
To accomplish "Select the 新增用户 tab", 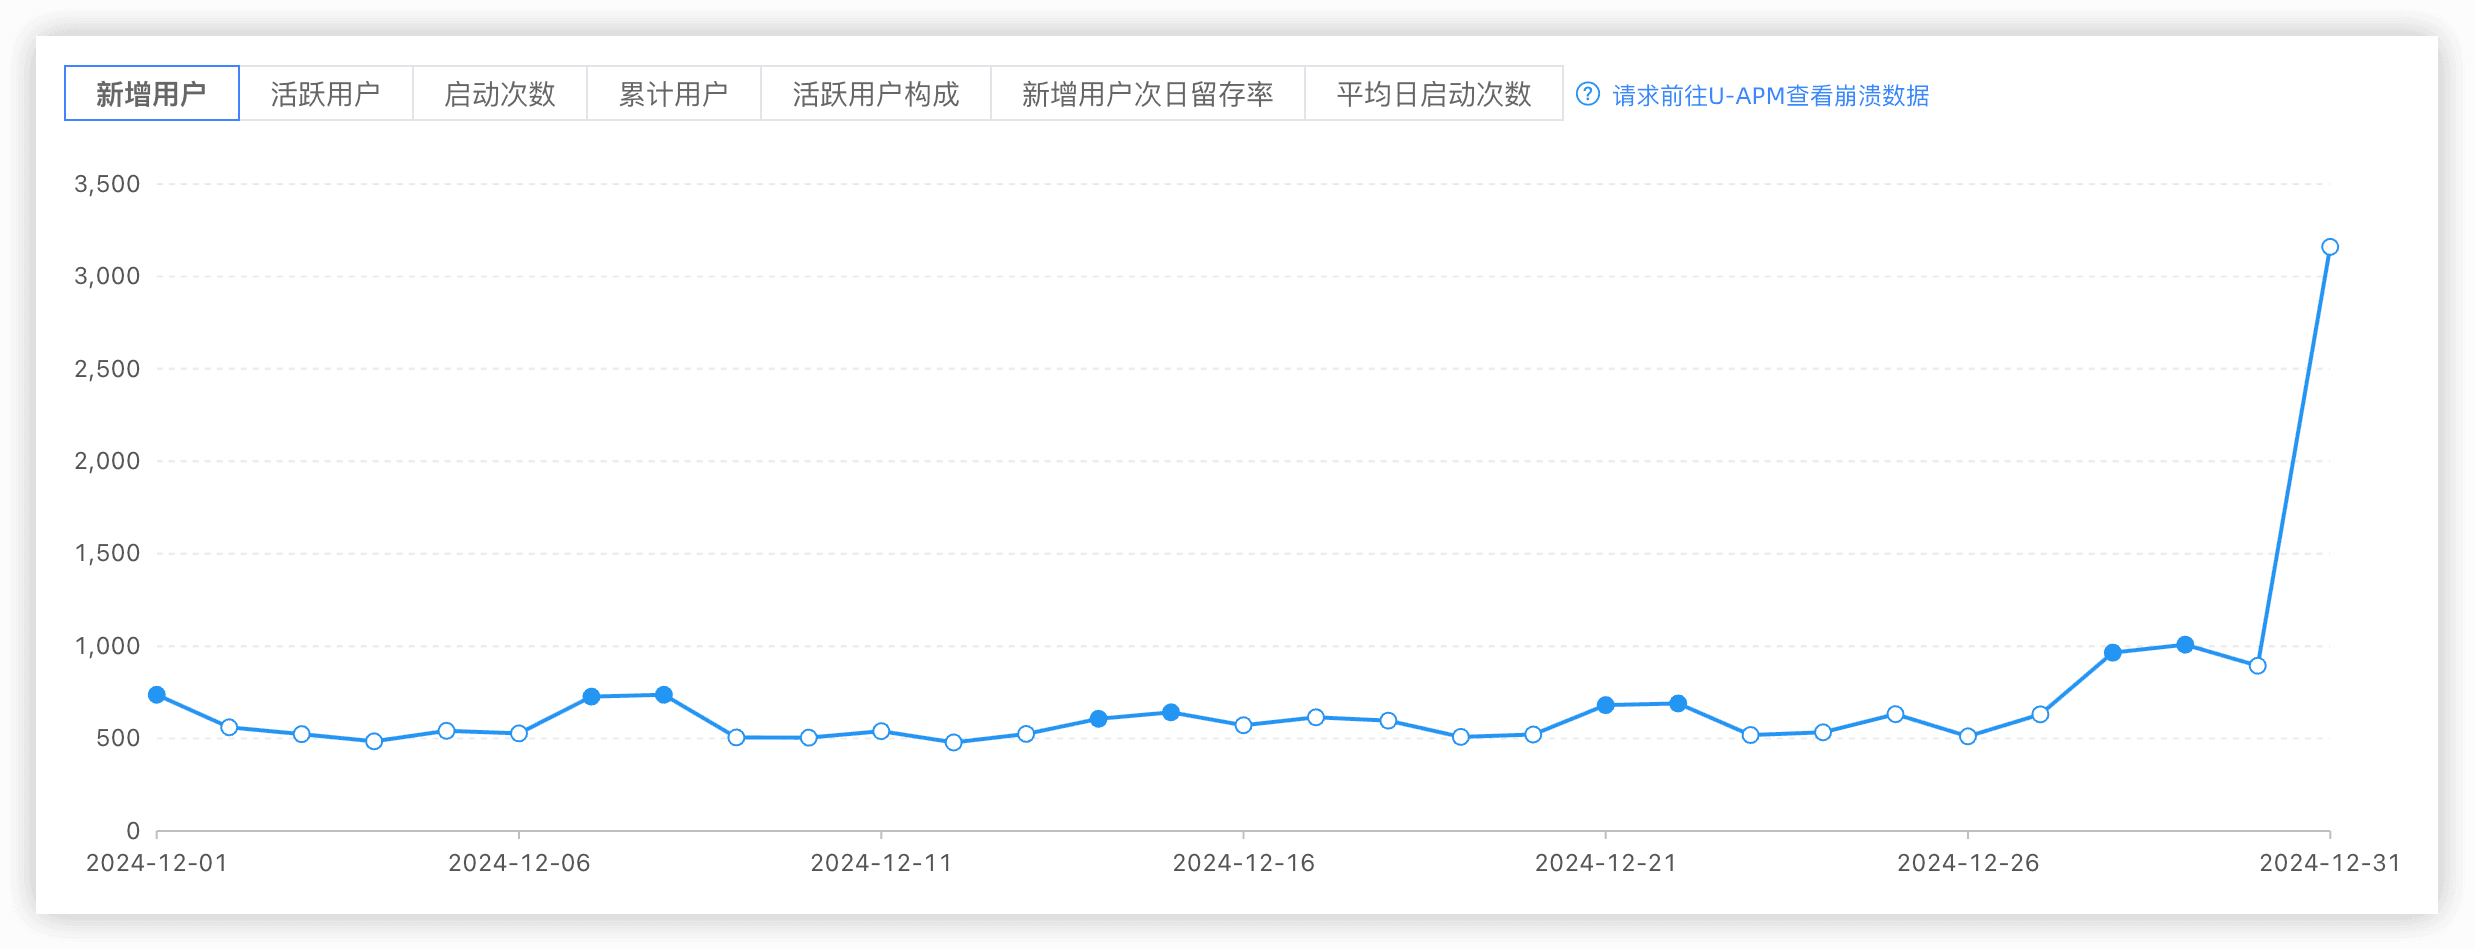I will (x=151, y=94).
